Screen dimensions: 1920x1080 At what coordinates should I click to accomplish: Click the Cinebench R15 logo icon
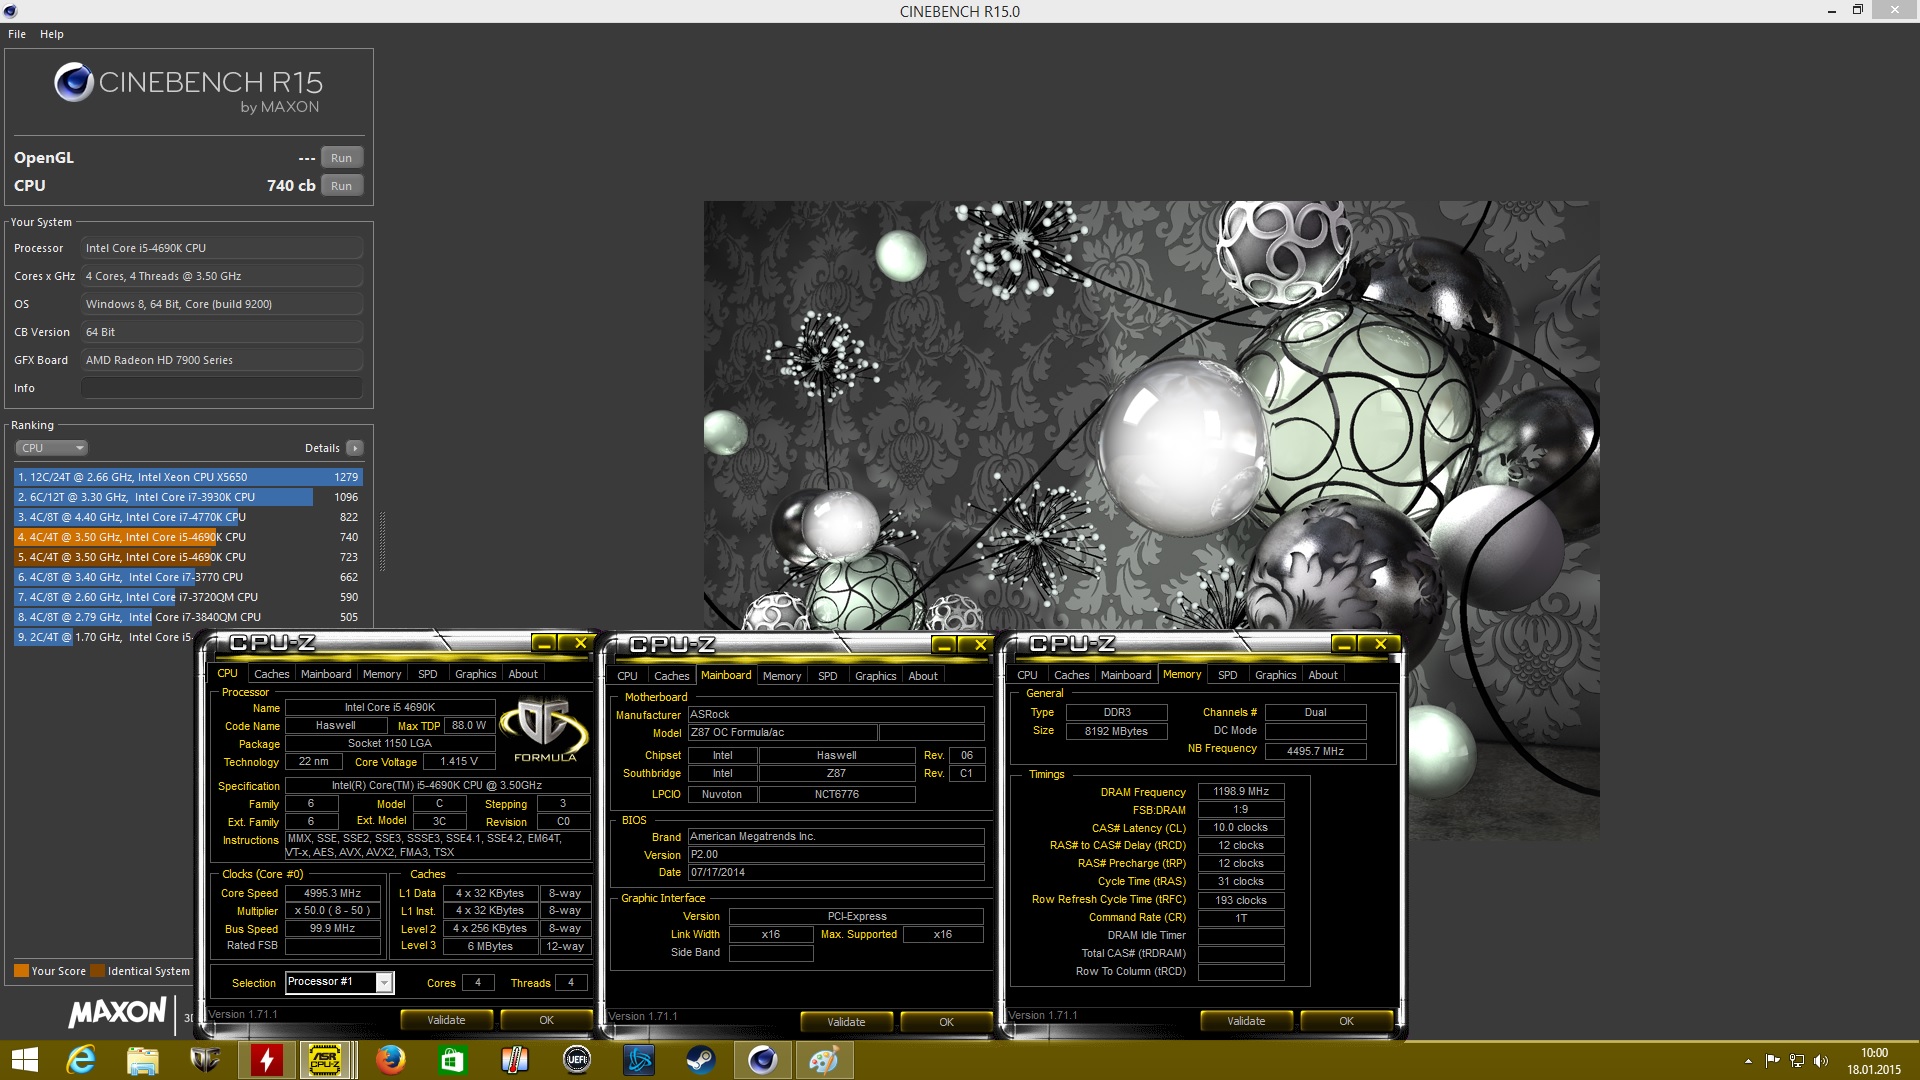click(74, 82)
